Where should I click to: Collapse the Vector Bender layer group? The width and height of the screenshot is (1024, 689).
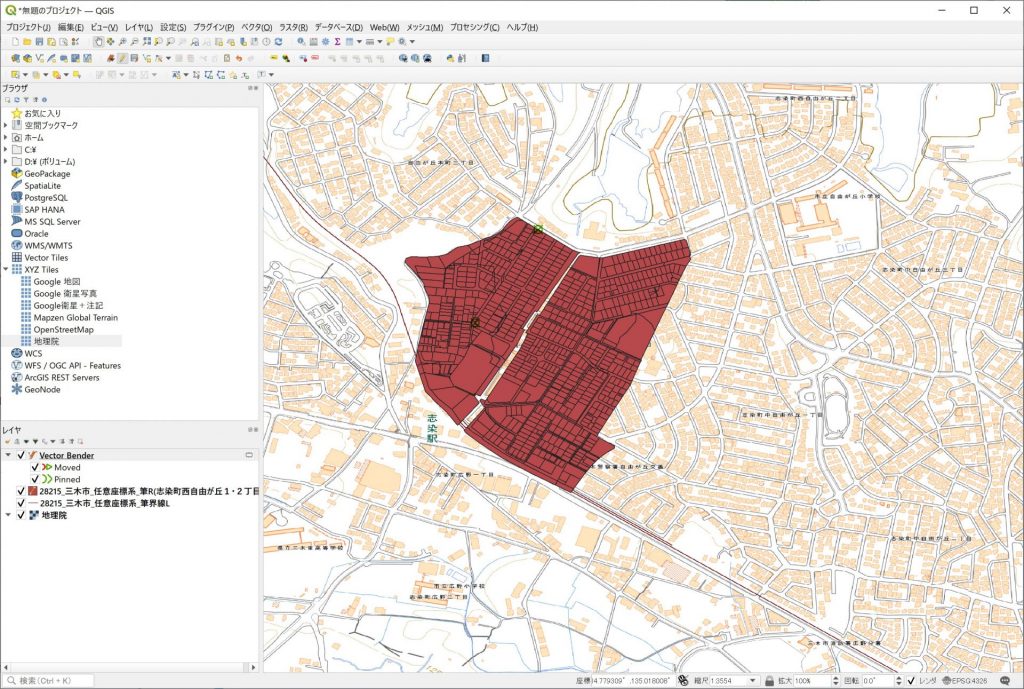click(9, 455)
